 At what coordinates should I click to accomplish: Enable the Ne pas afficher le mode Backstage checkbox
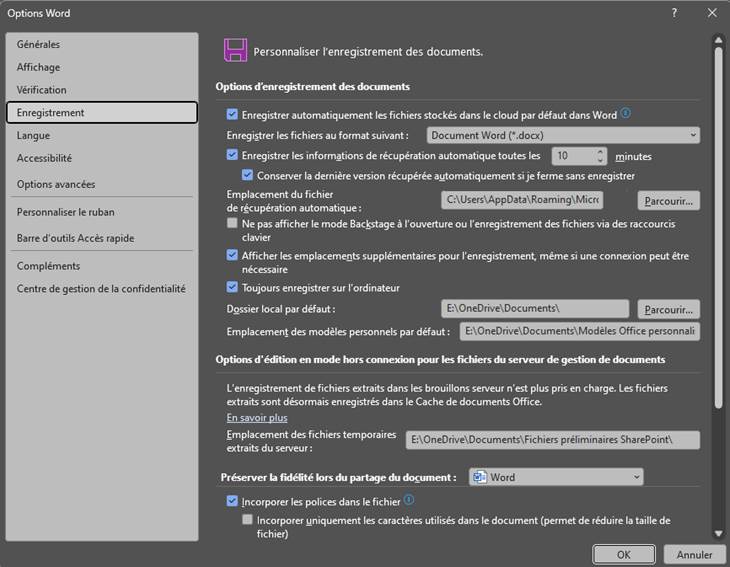[x=233, y=224]
